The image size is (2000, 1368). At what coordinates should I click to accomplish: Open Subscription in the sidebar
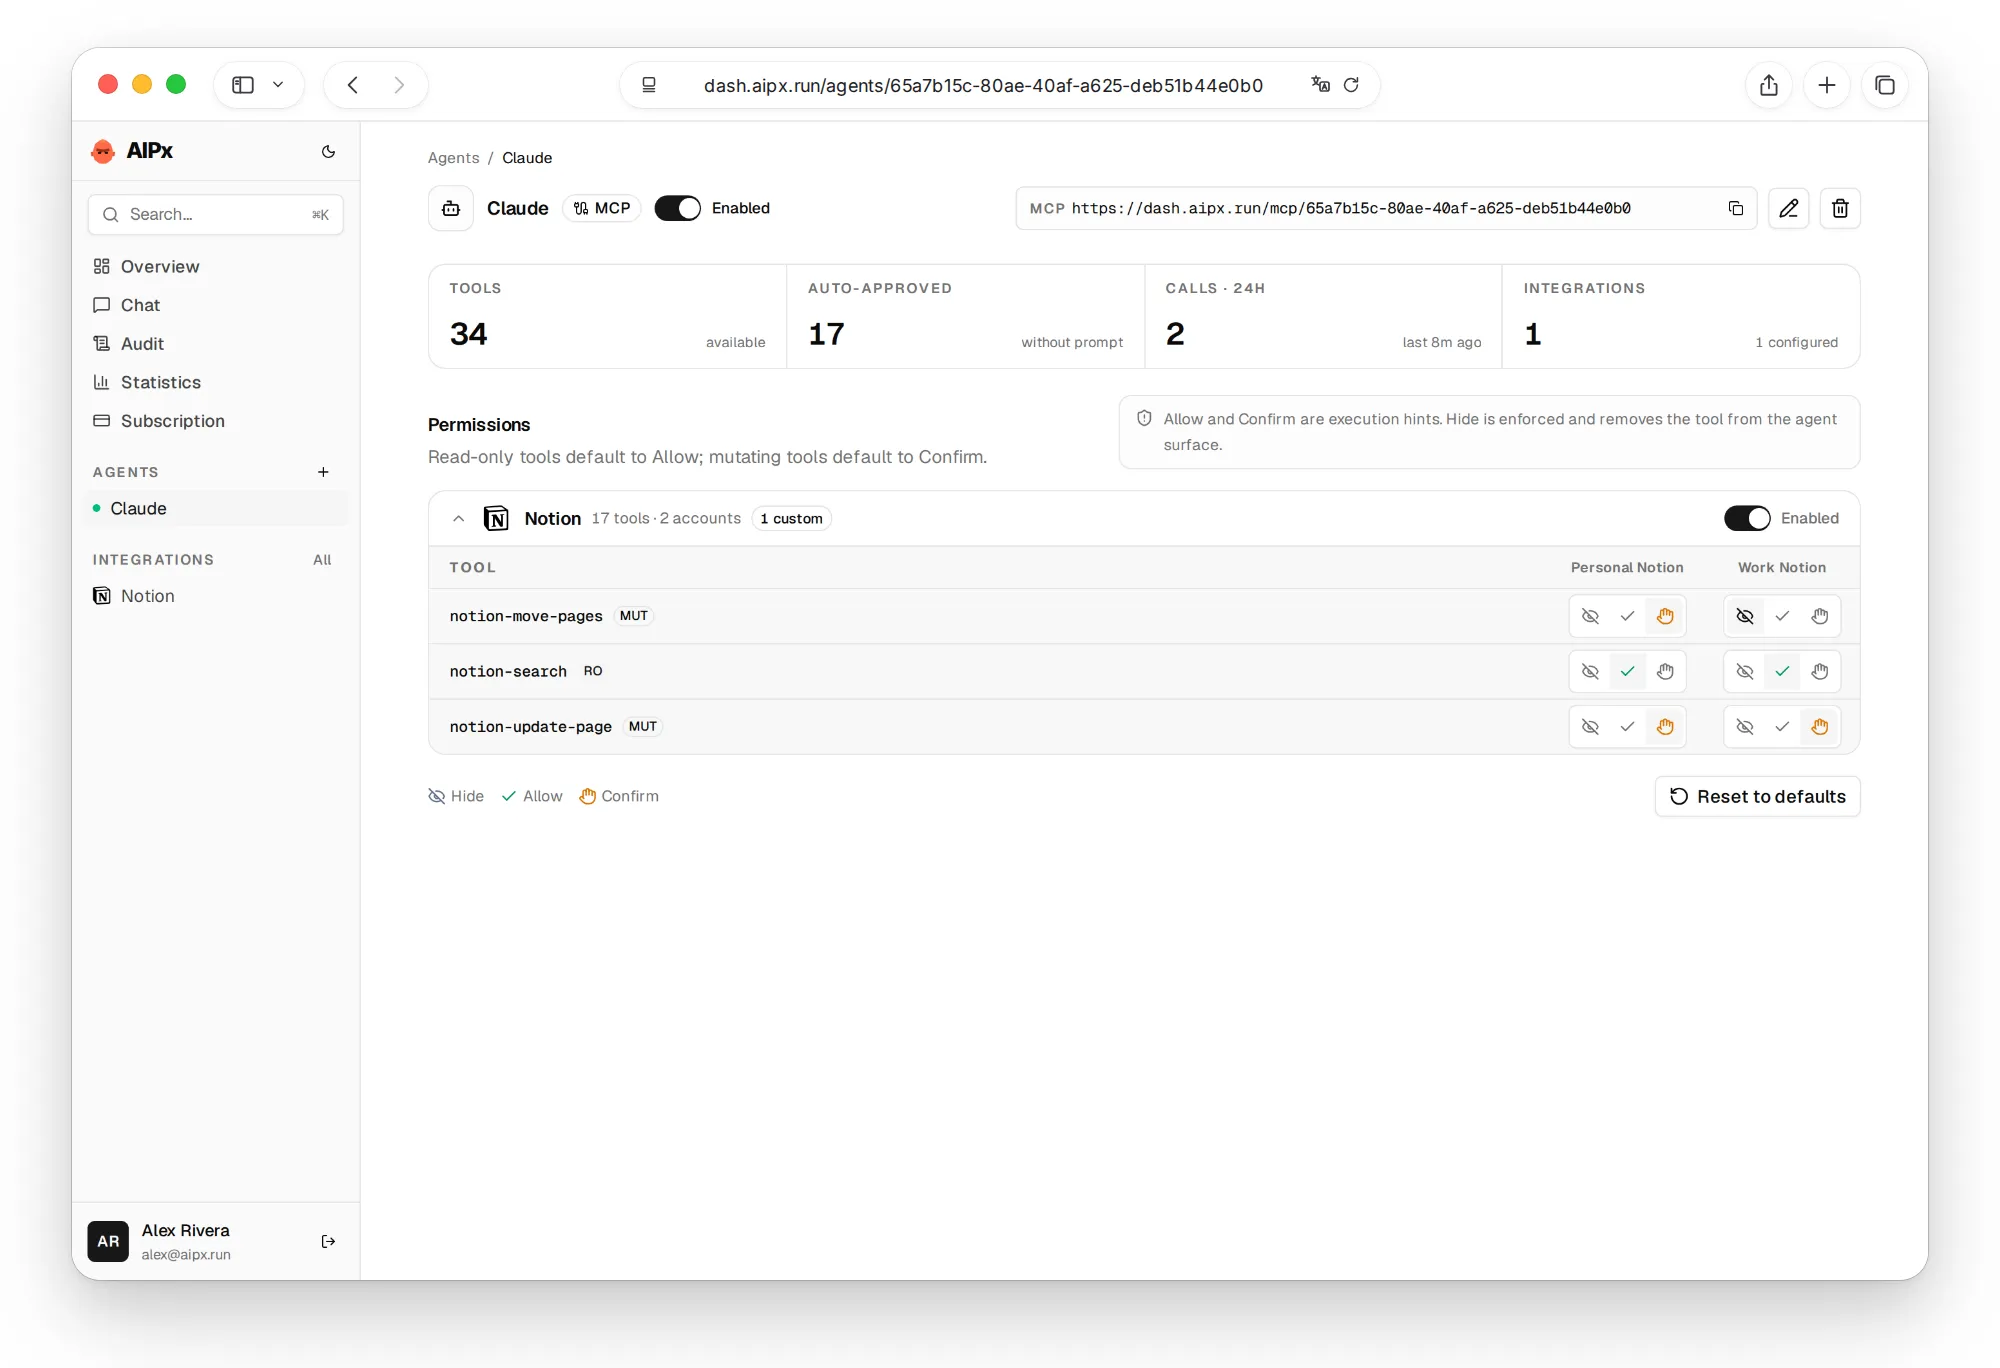(216, 421)
